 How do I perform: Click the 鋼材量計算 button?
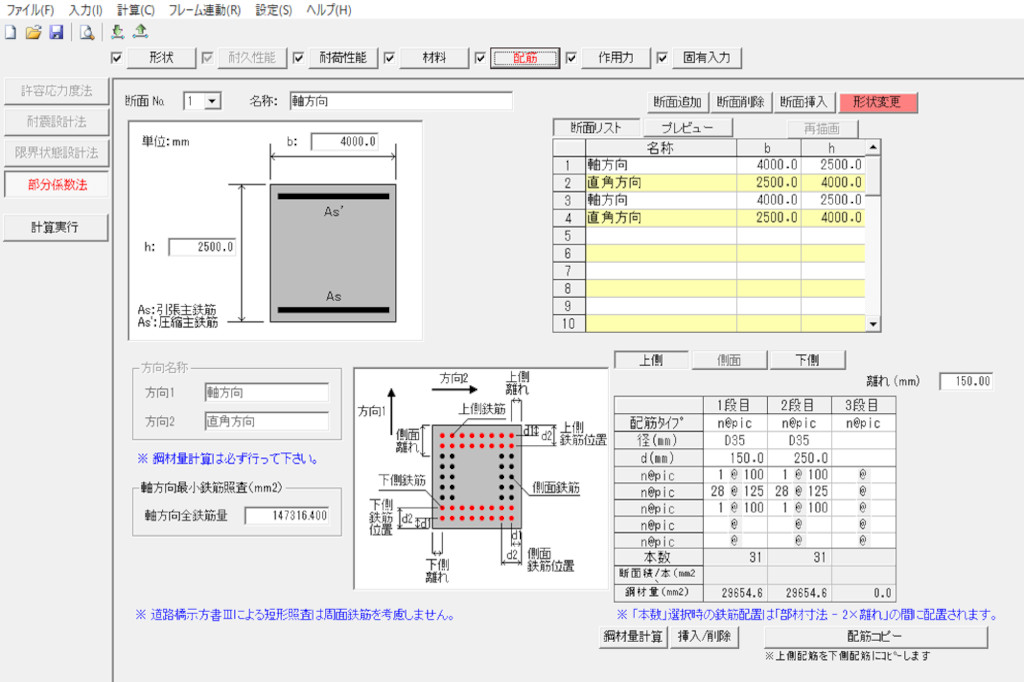[633, 636]
